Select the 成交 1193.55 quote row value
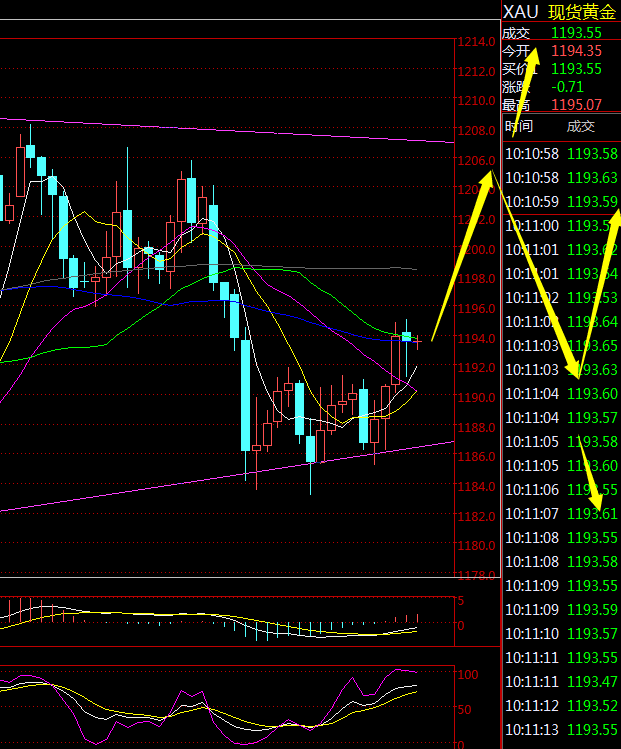 click(576, 33)
